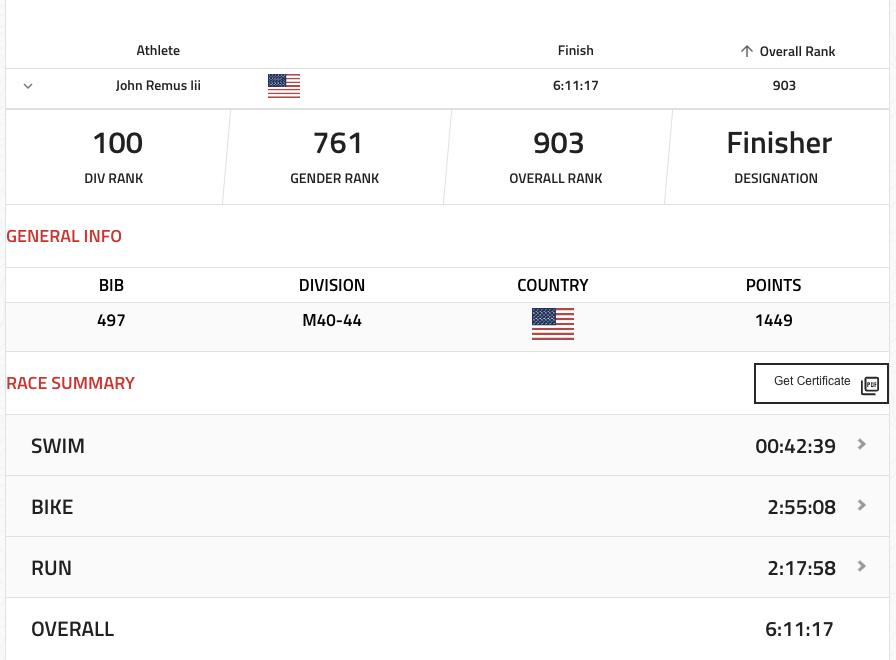The width and height of the screenshot is (896, 660).
Task: Expand the SWIM split details
Action: pos(862,445)
